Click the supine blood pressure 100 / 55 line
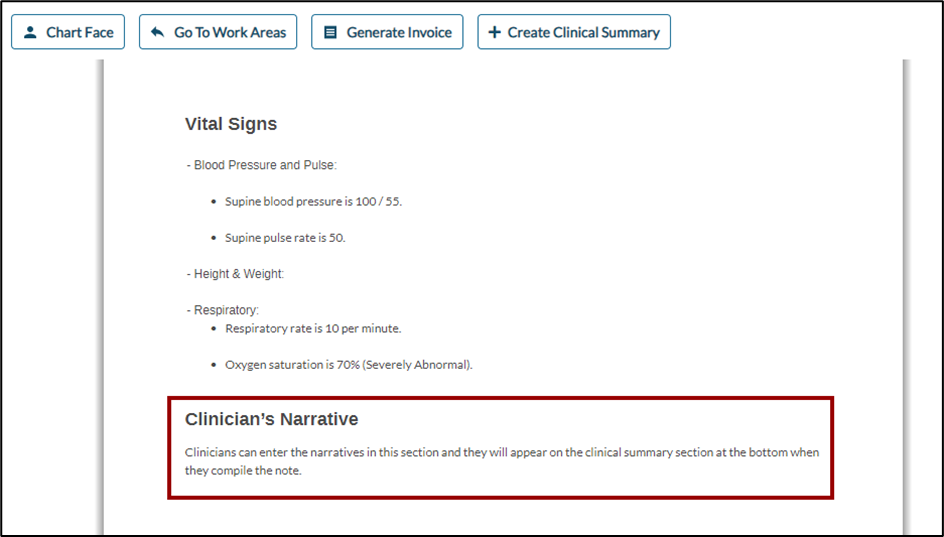The image size is (944, 537). 313,201
